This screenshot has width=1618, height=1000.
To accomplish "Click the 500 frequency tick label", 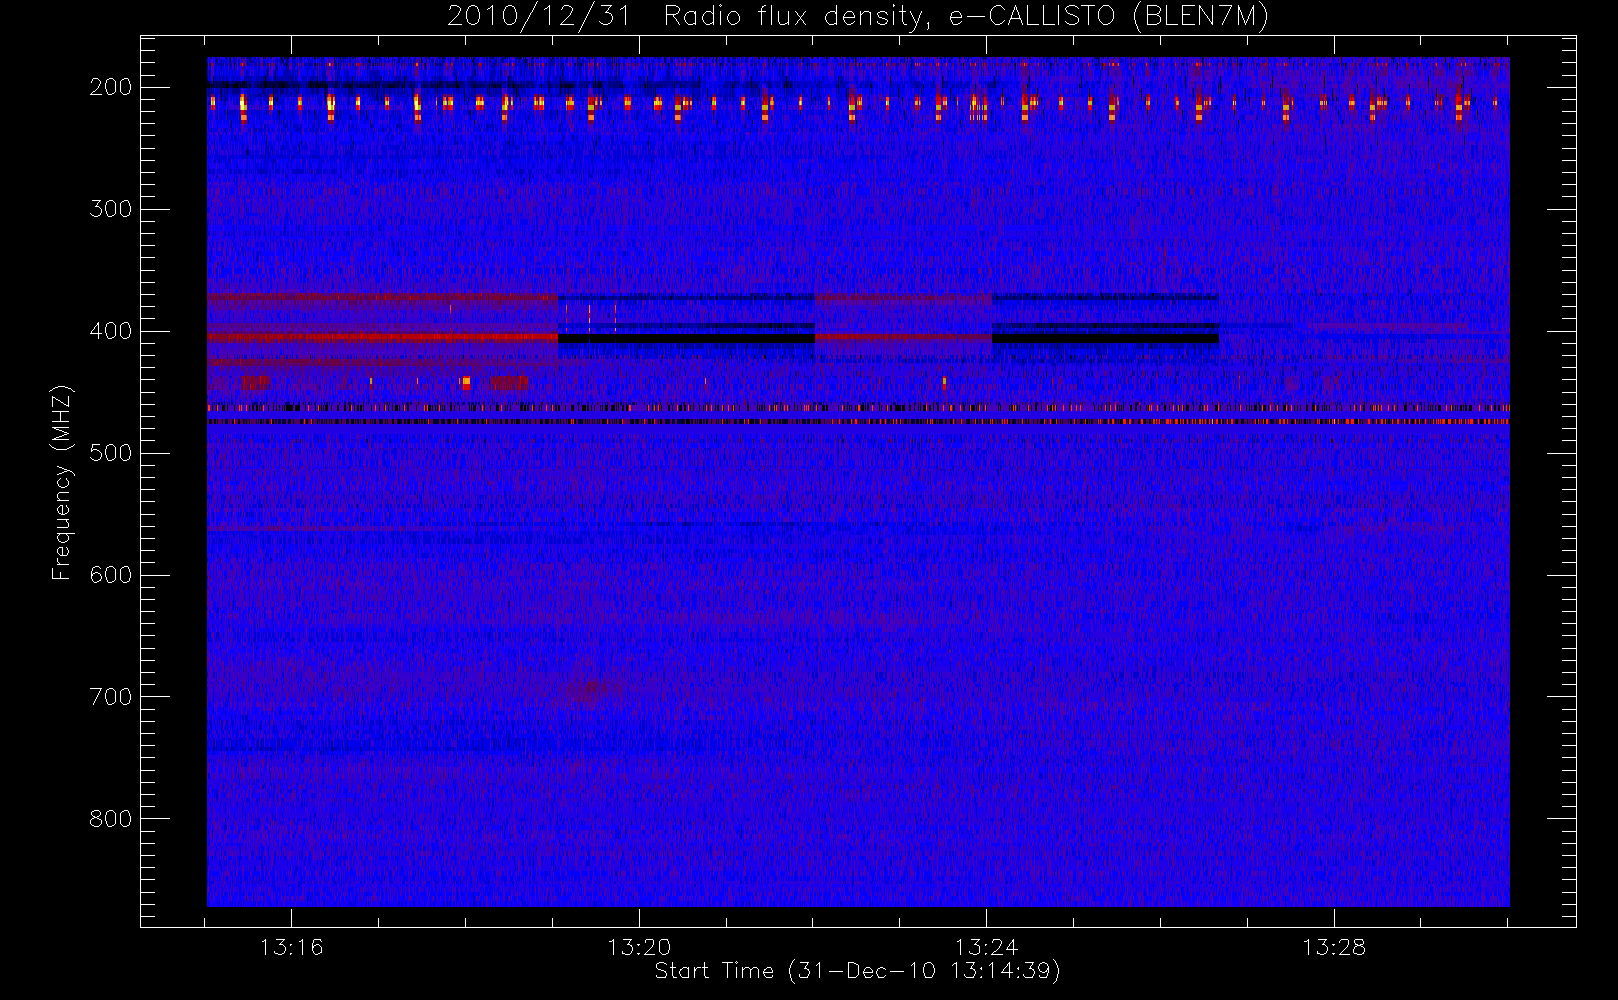I will pos(110,453).
